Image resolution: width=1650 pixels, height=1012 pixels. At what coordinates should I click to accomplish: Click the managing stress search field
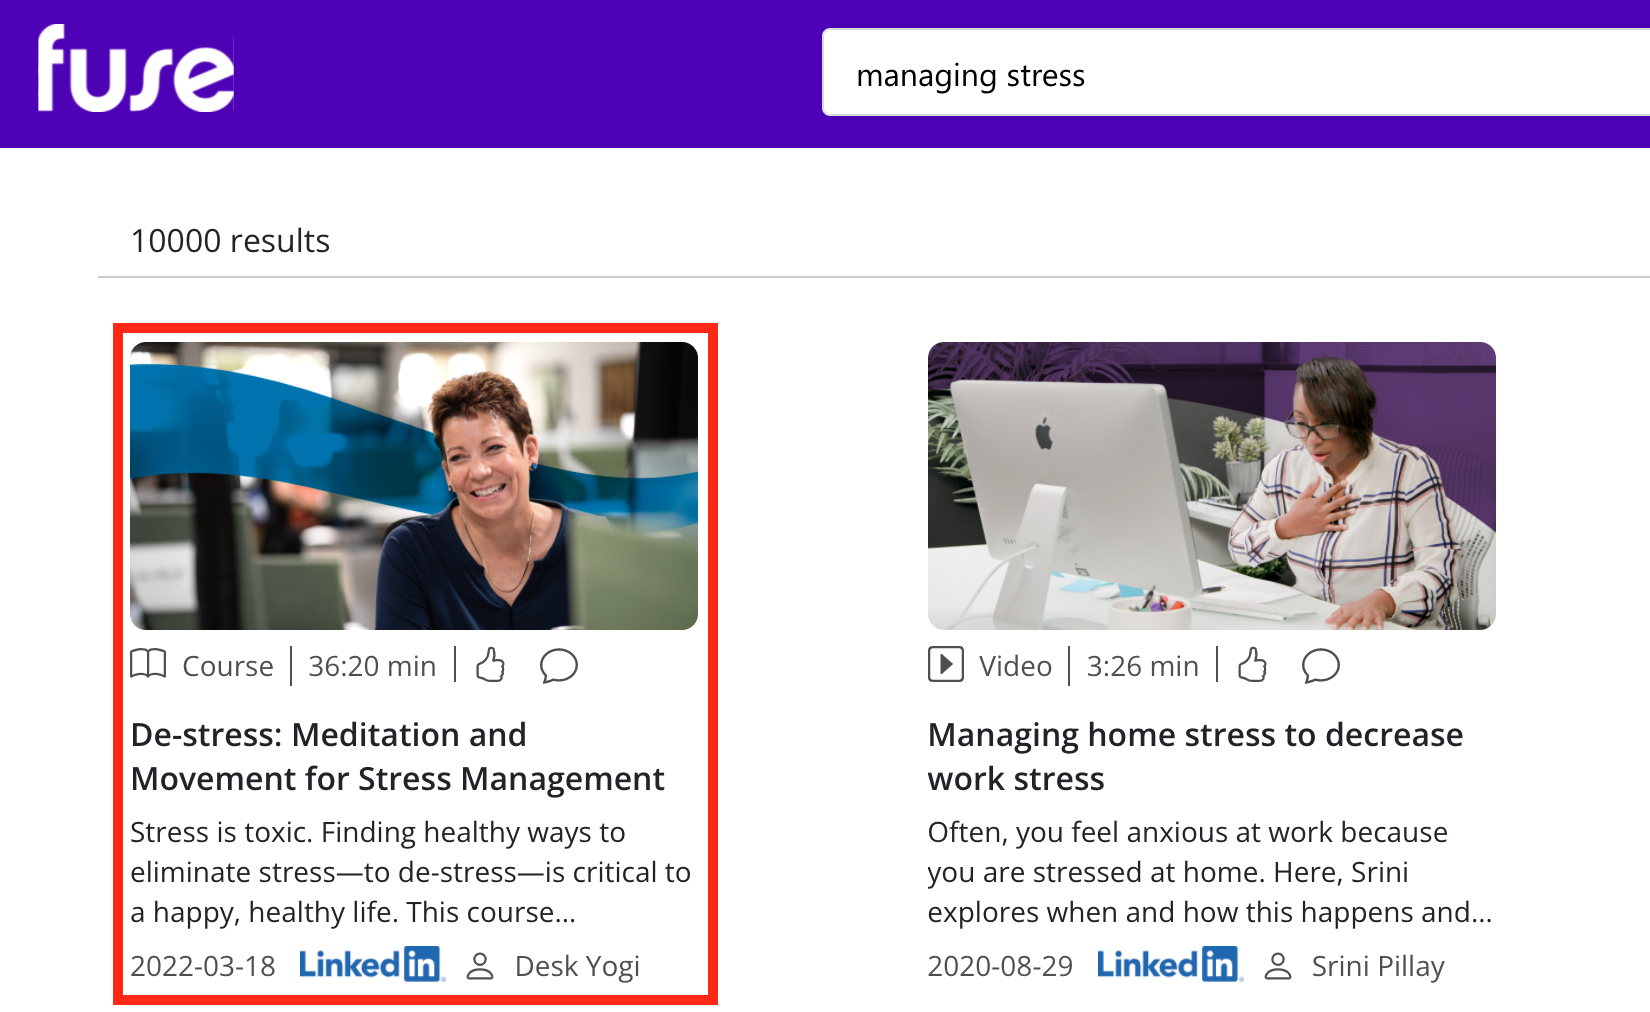click(x=1200, y=76)
